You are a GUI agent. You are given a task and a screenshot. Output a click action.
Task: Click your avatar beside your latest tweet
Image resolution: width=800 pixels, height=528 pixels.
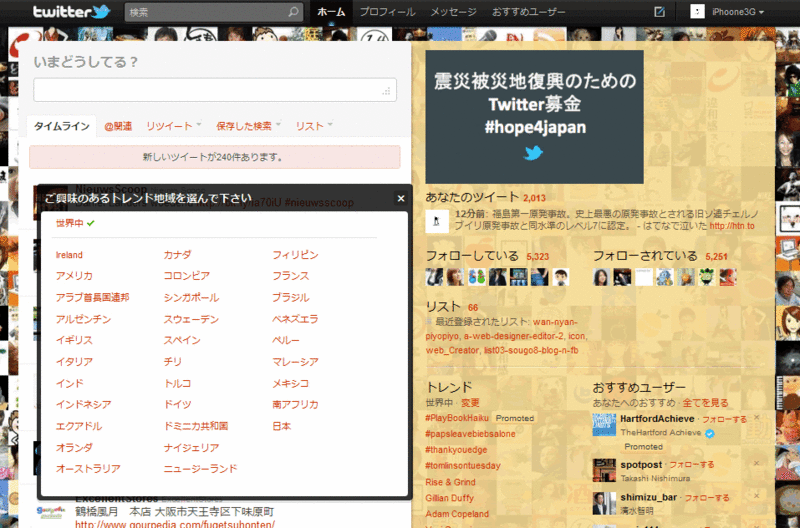[x=437, y=221]
